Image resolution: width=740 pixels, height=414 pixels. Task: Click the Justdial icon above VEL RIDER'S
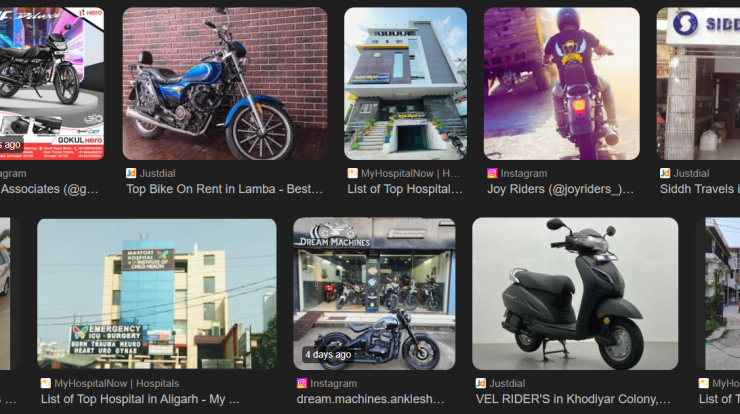pyautogui.click(x=481, y=383)
